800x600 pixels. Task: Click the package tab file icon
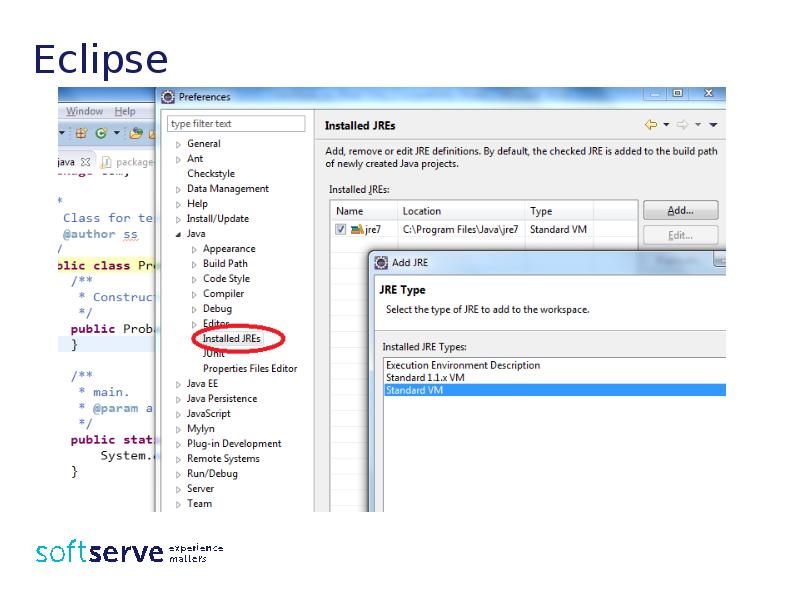click(106, 162)
